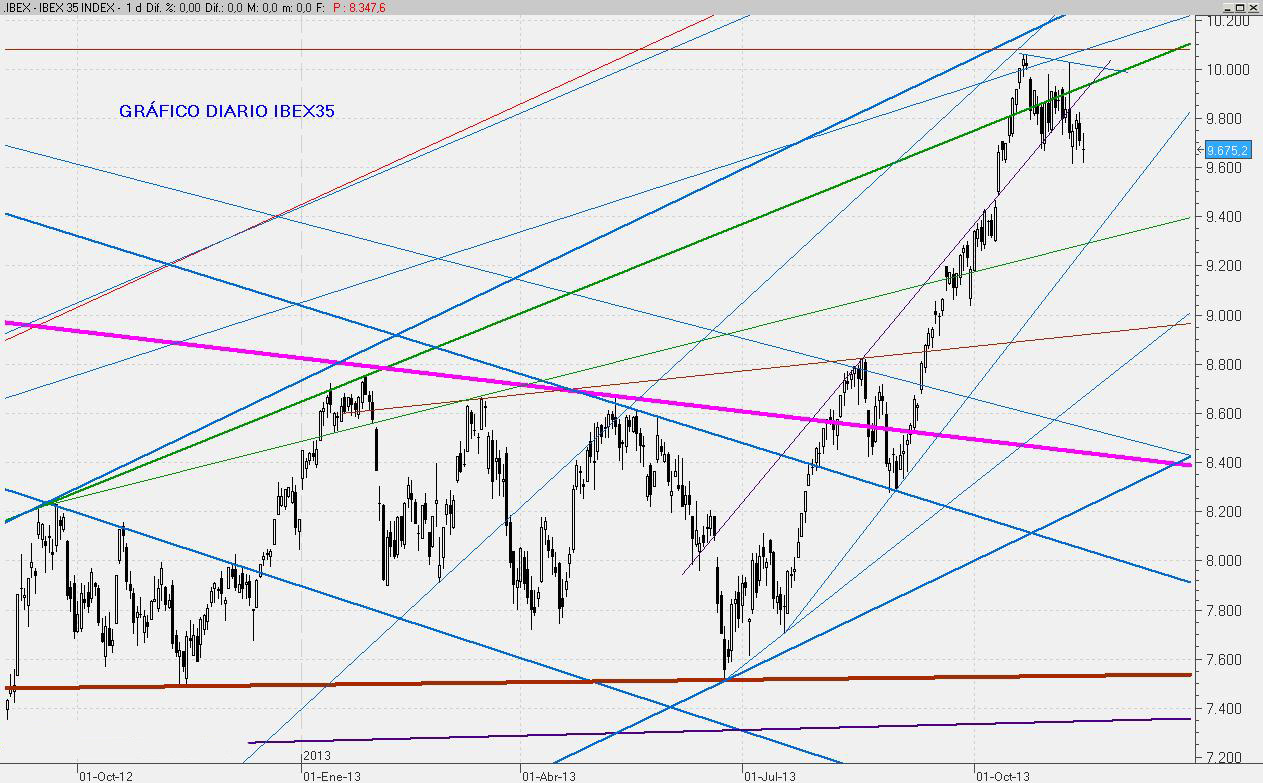
Task: Click the GRÁFICO DIARIO IBEX35 text annotation
Action: tap(227, 111)
